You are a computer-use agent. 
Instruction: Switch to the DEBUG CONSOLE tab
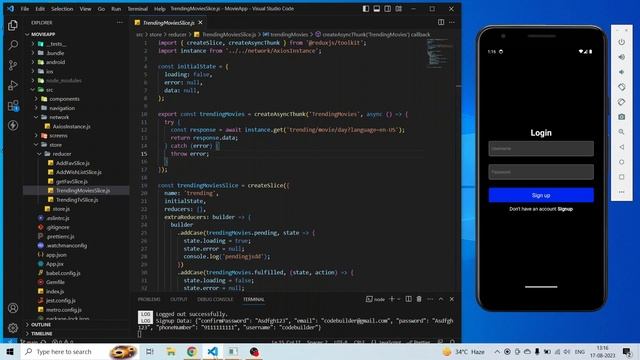coord(215,299)
